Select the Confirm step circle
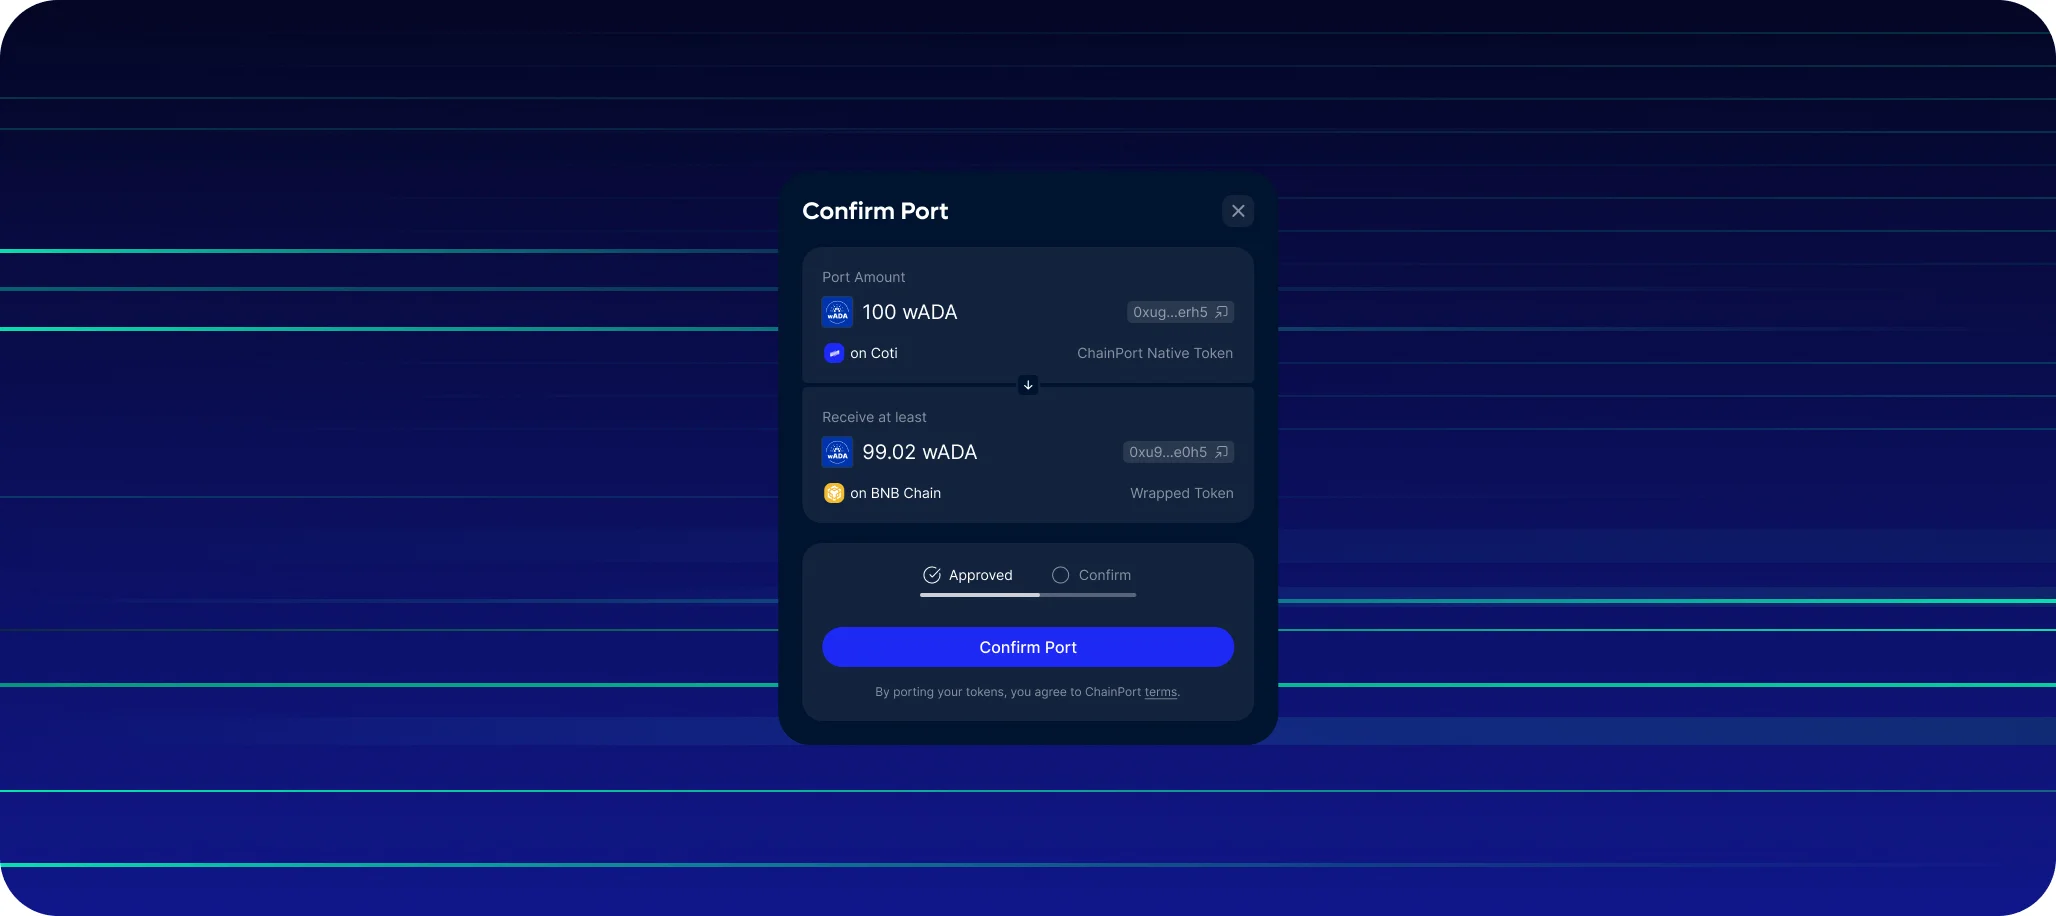Image resolution: width=2056 pixels, height=916 pixels. click(1061, 575)
